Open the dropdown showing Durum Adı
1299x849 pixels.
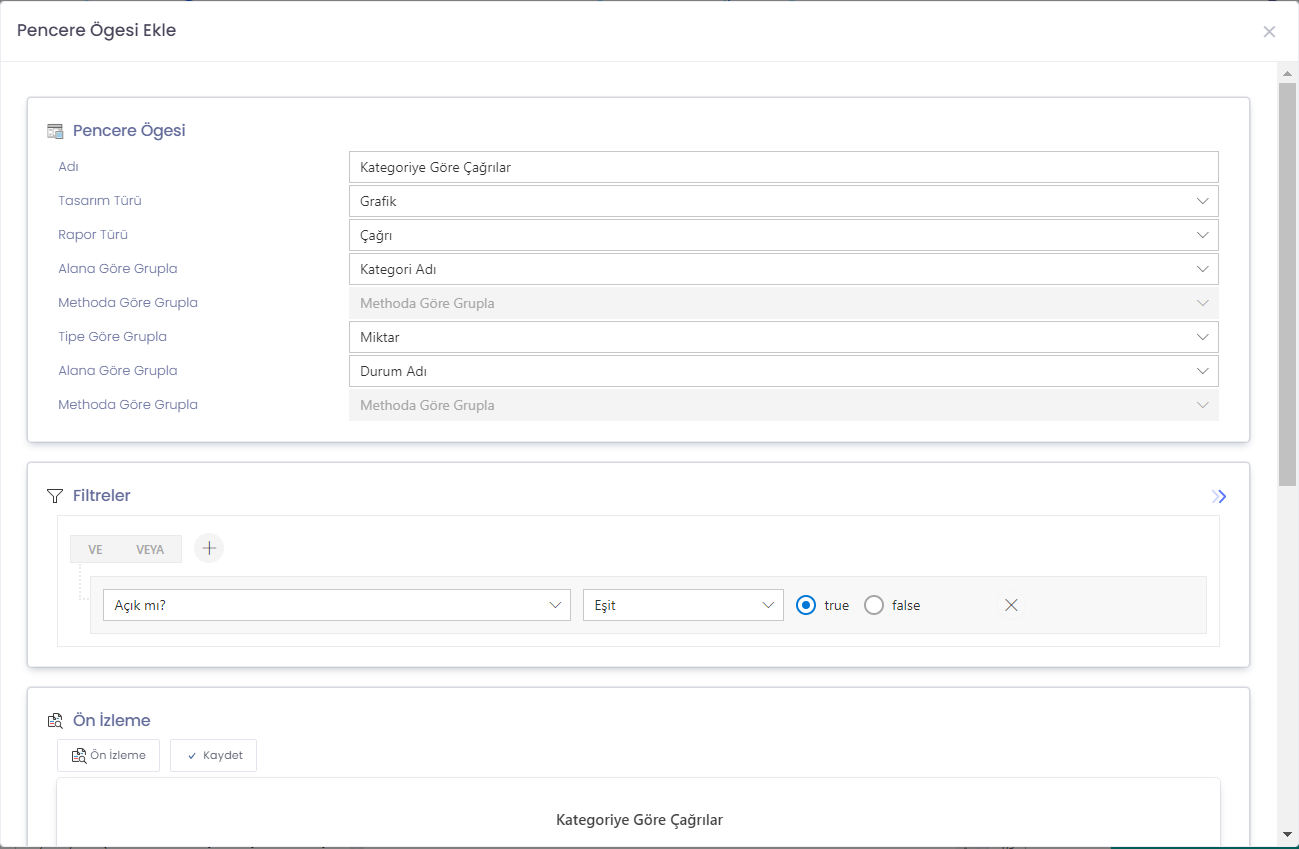[784, 371]
